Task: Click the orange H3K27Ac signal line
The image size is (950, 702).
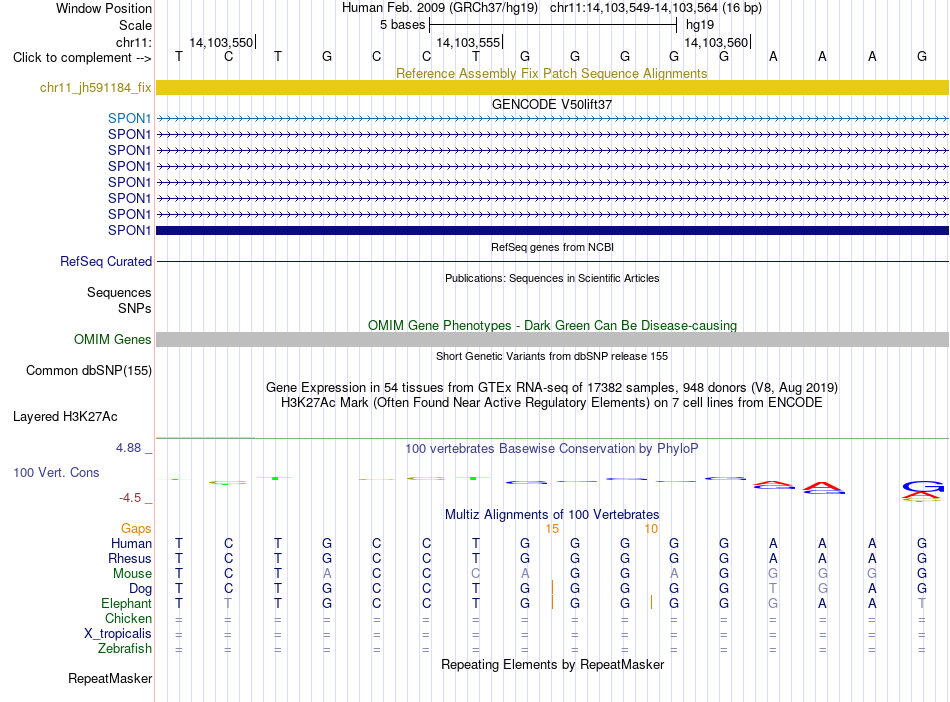Action: [205, 437]
